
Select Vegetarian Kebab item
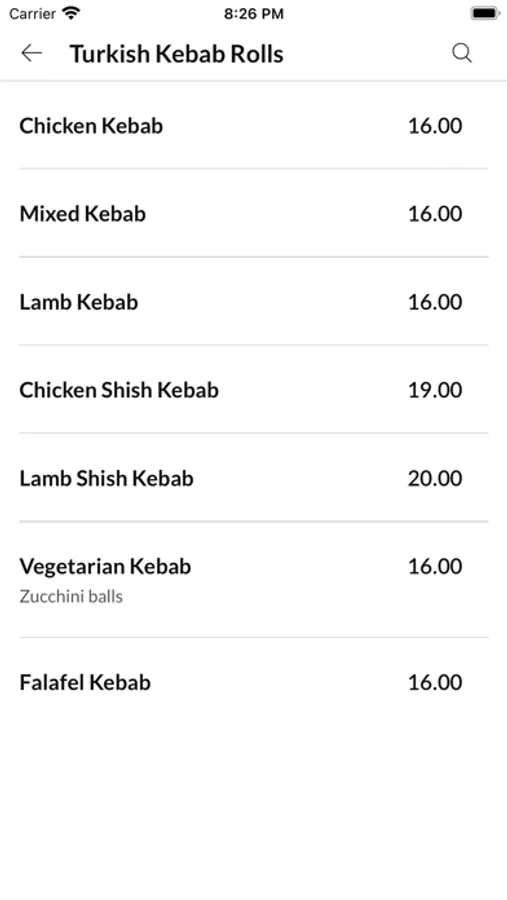(253, 580)
